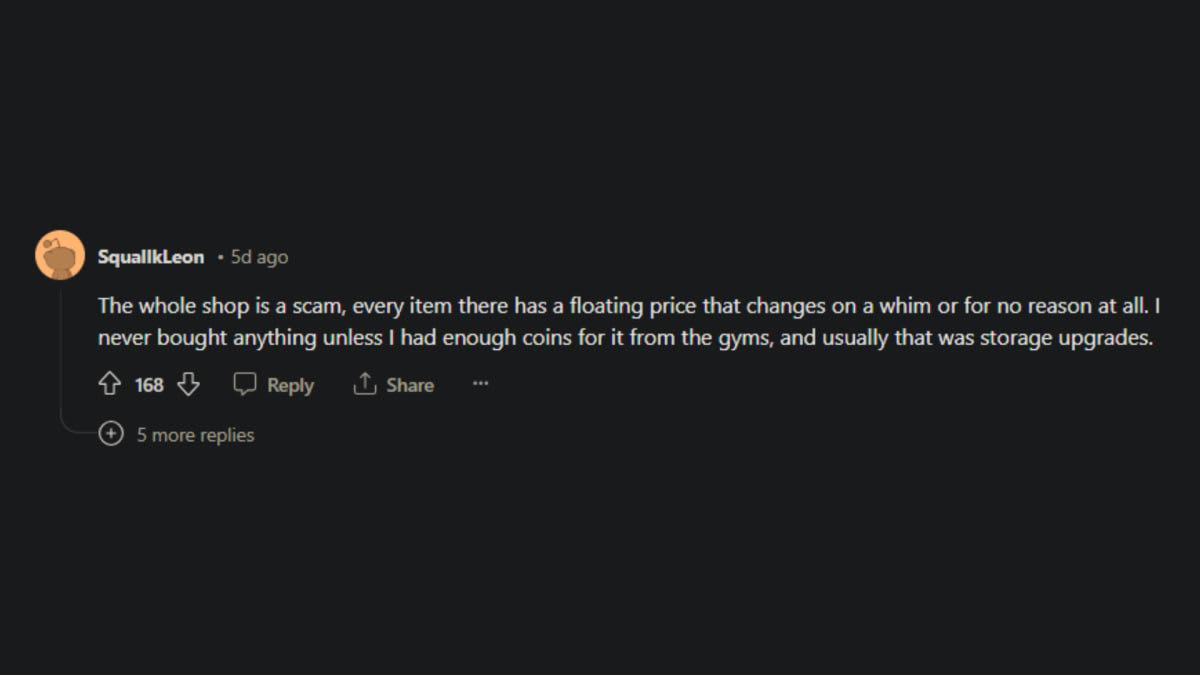Click the "5d ago" timestamp
The image size is (1200, 675).
tap(259, 257)
